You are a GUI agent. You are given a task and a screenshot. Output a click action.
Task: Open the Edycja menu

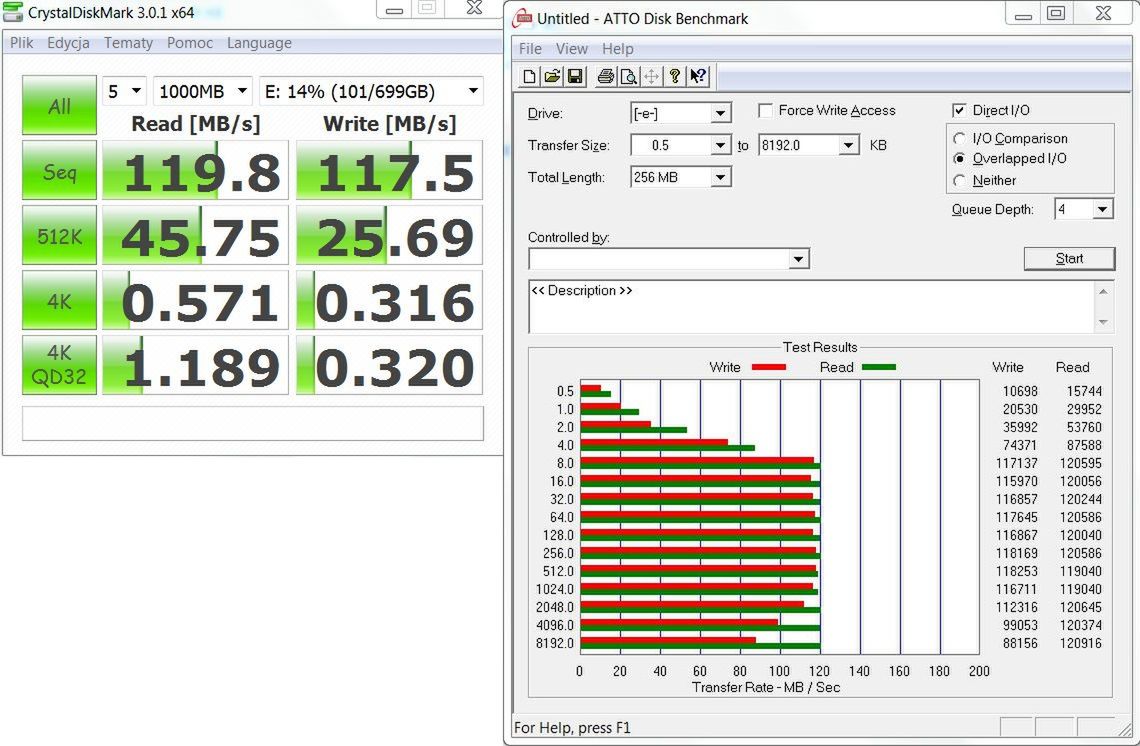pos(68,43)
